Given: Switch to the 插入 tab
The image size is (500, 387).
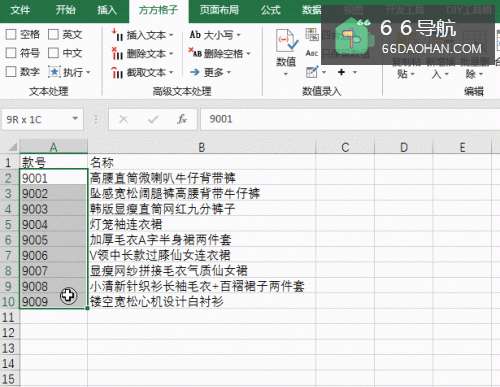Looking at the screenshot, I should point(107,10).
